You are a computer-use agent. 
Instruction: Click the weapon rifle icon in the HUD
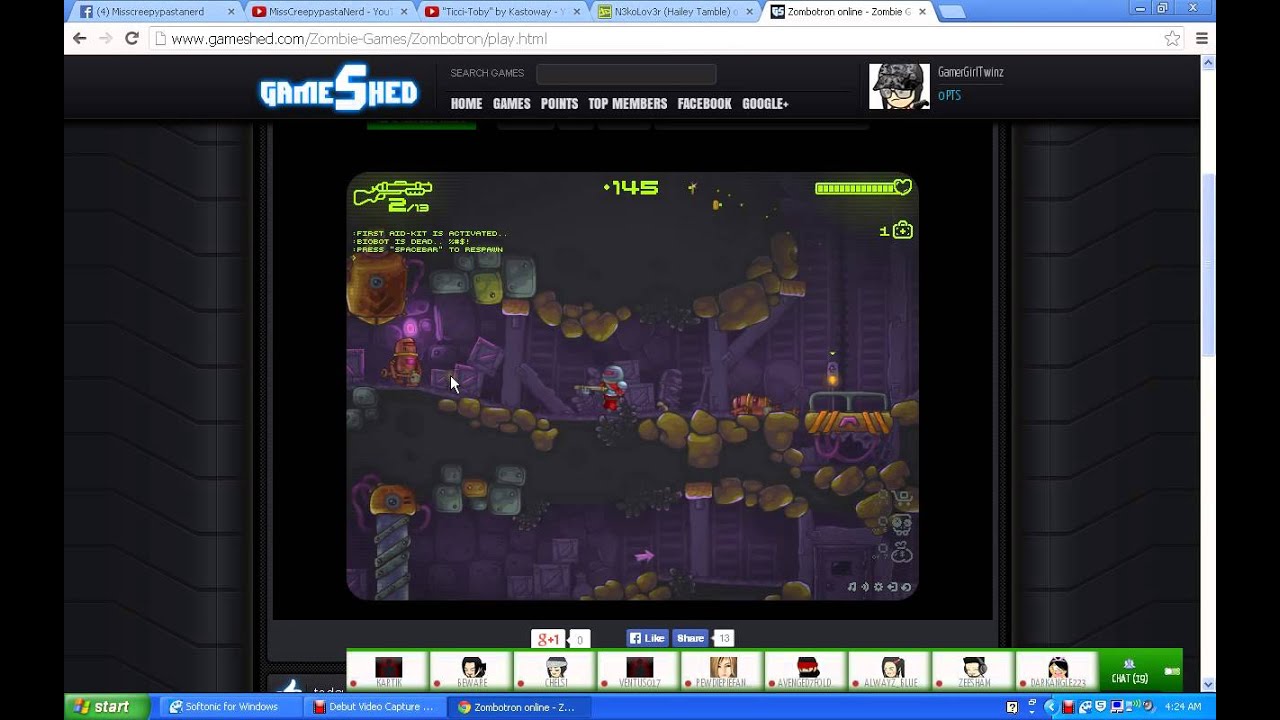(392, 192)
